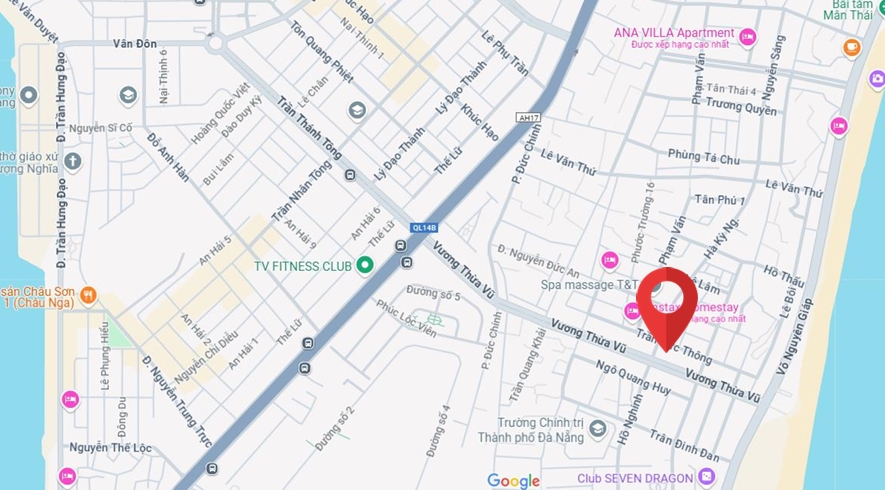The height and width of the screenshot is (490, 885).
Task: Select the school marker near Lê Chân
Action: [357, 110]
